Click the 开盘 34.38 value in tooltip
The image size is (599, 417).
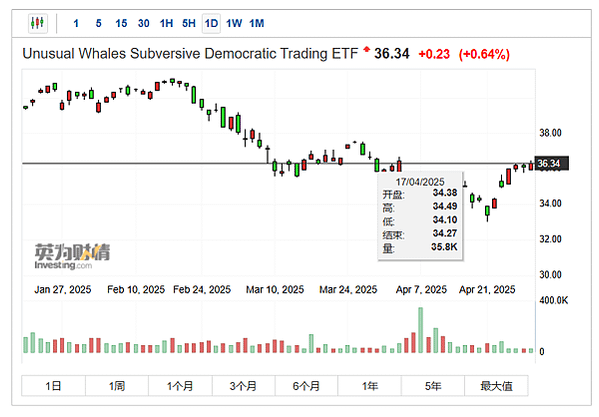[x=445, y=193]
